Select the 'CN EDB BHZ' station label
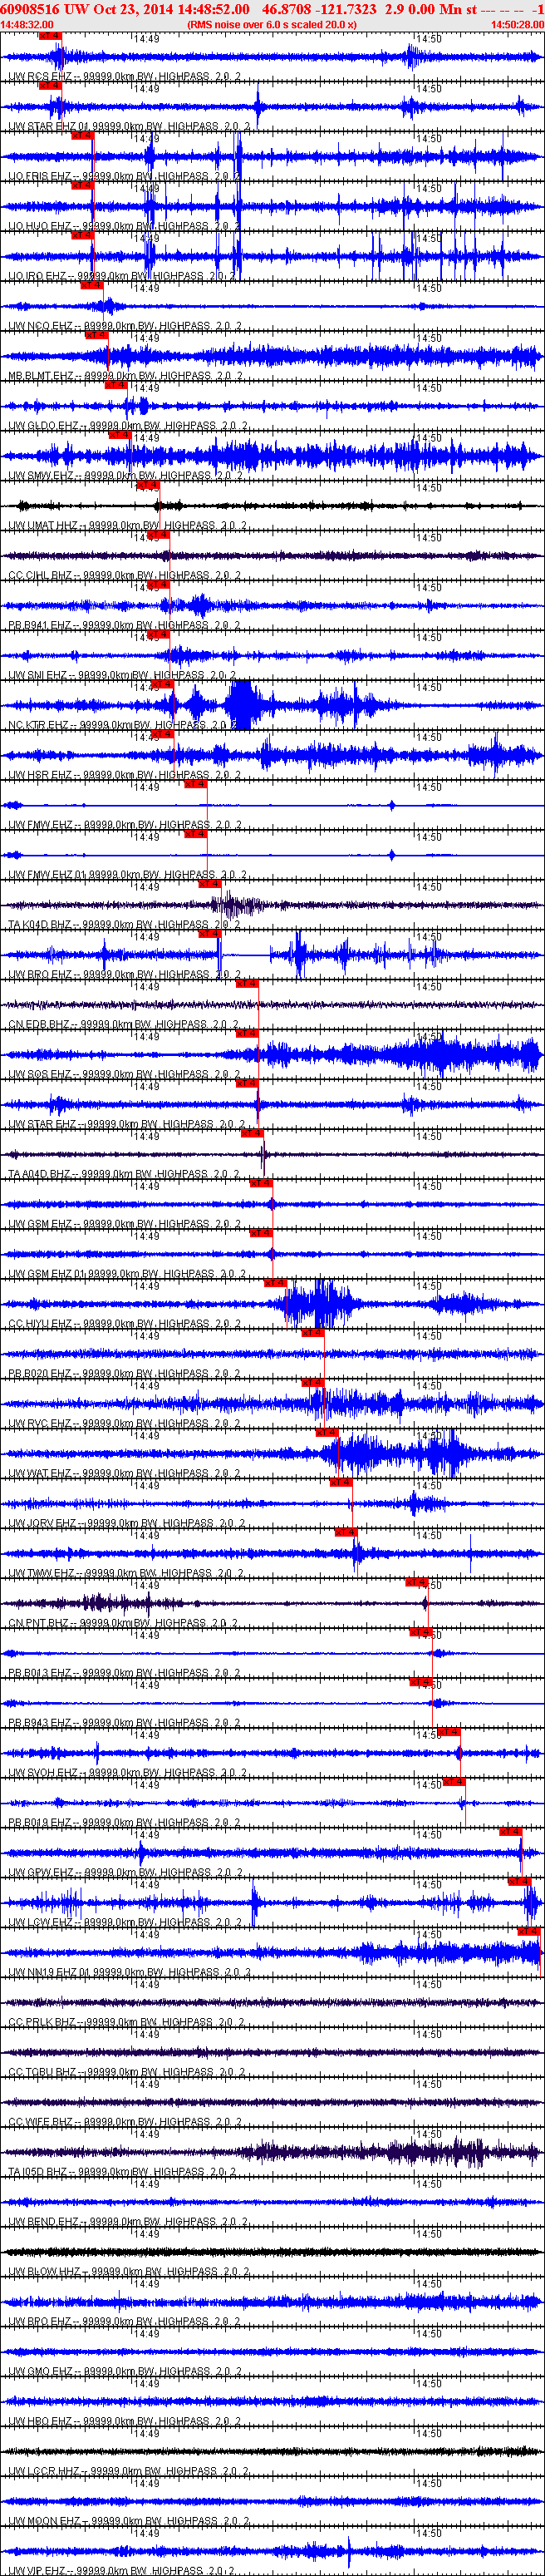Image resolution: width=545 pixels, height=2576 pixels. click(41, 1025)
